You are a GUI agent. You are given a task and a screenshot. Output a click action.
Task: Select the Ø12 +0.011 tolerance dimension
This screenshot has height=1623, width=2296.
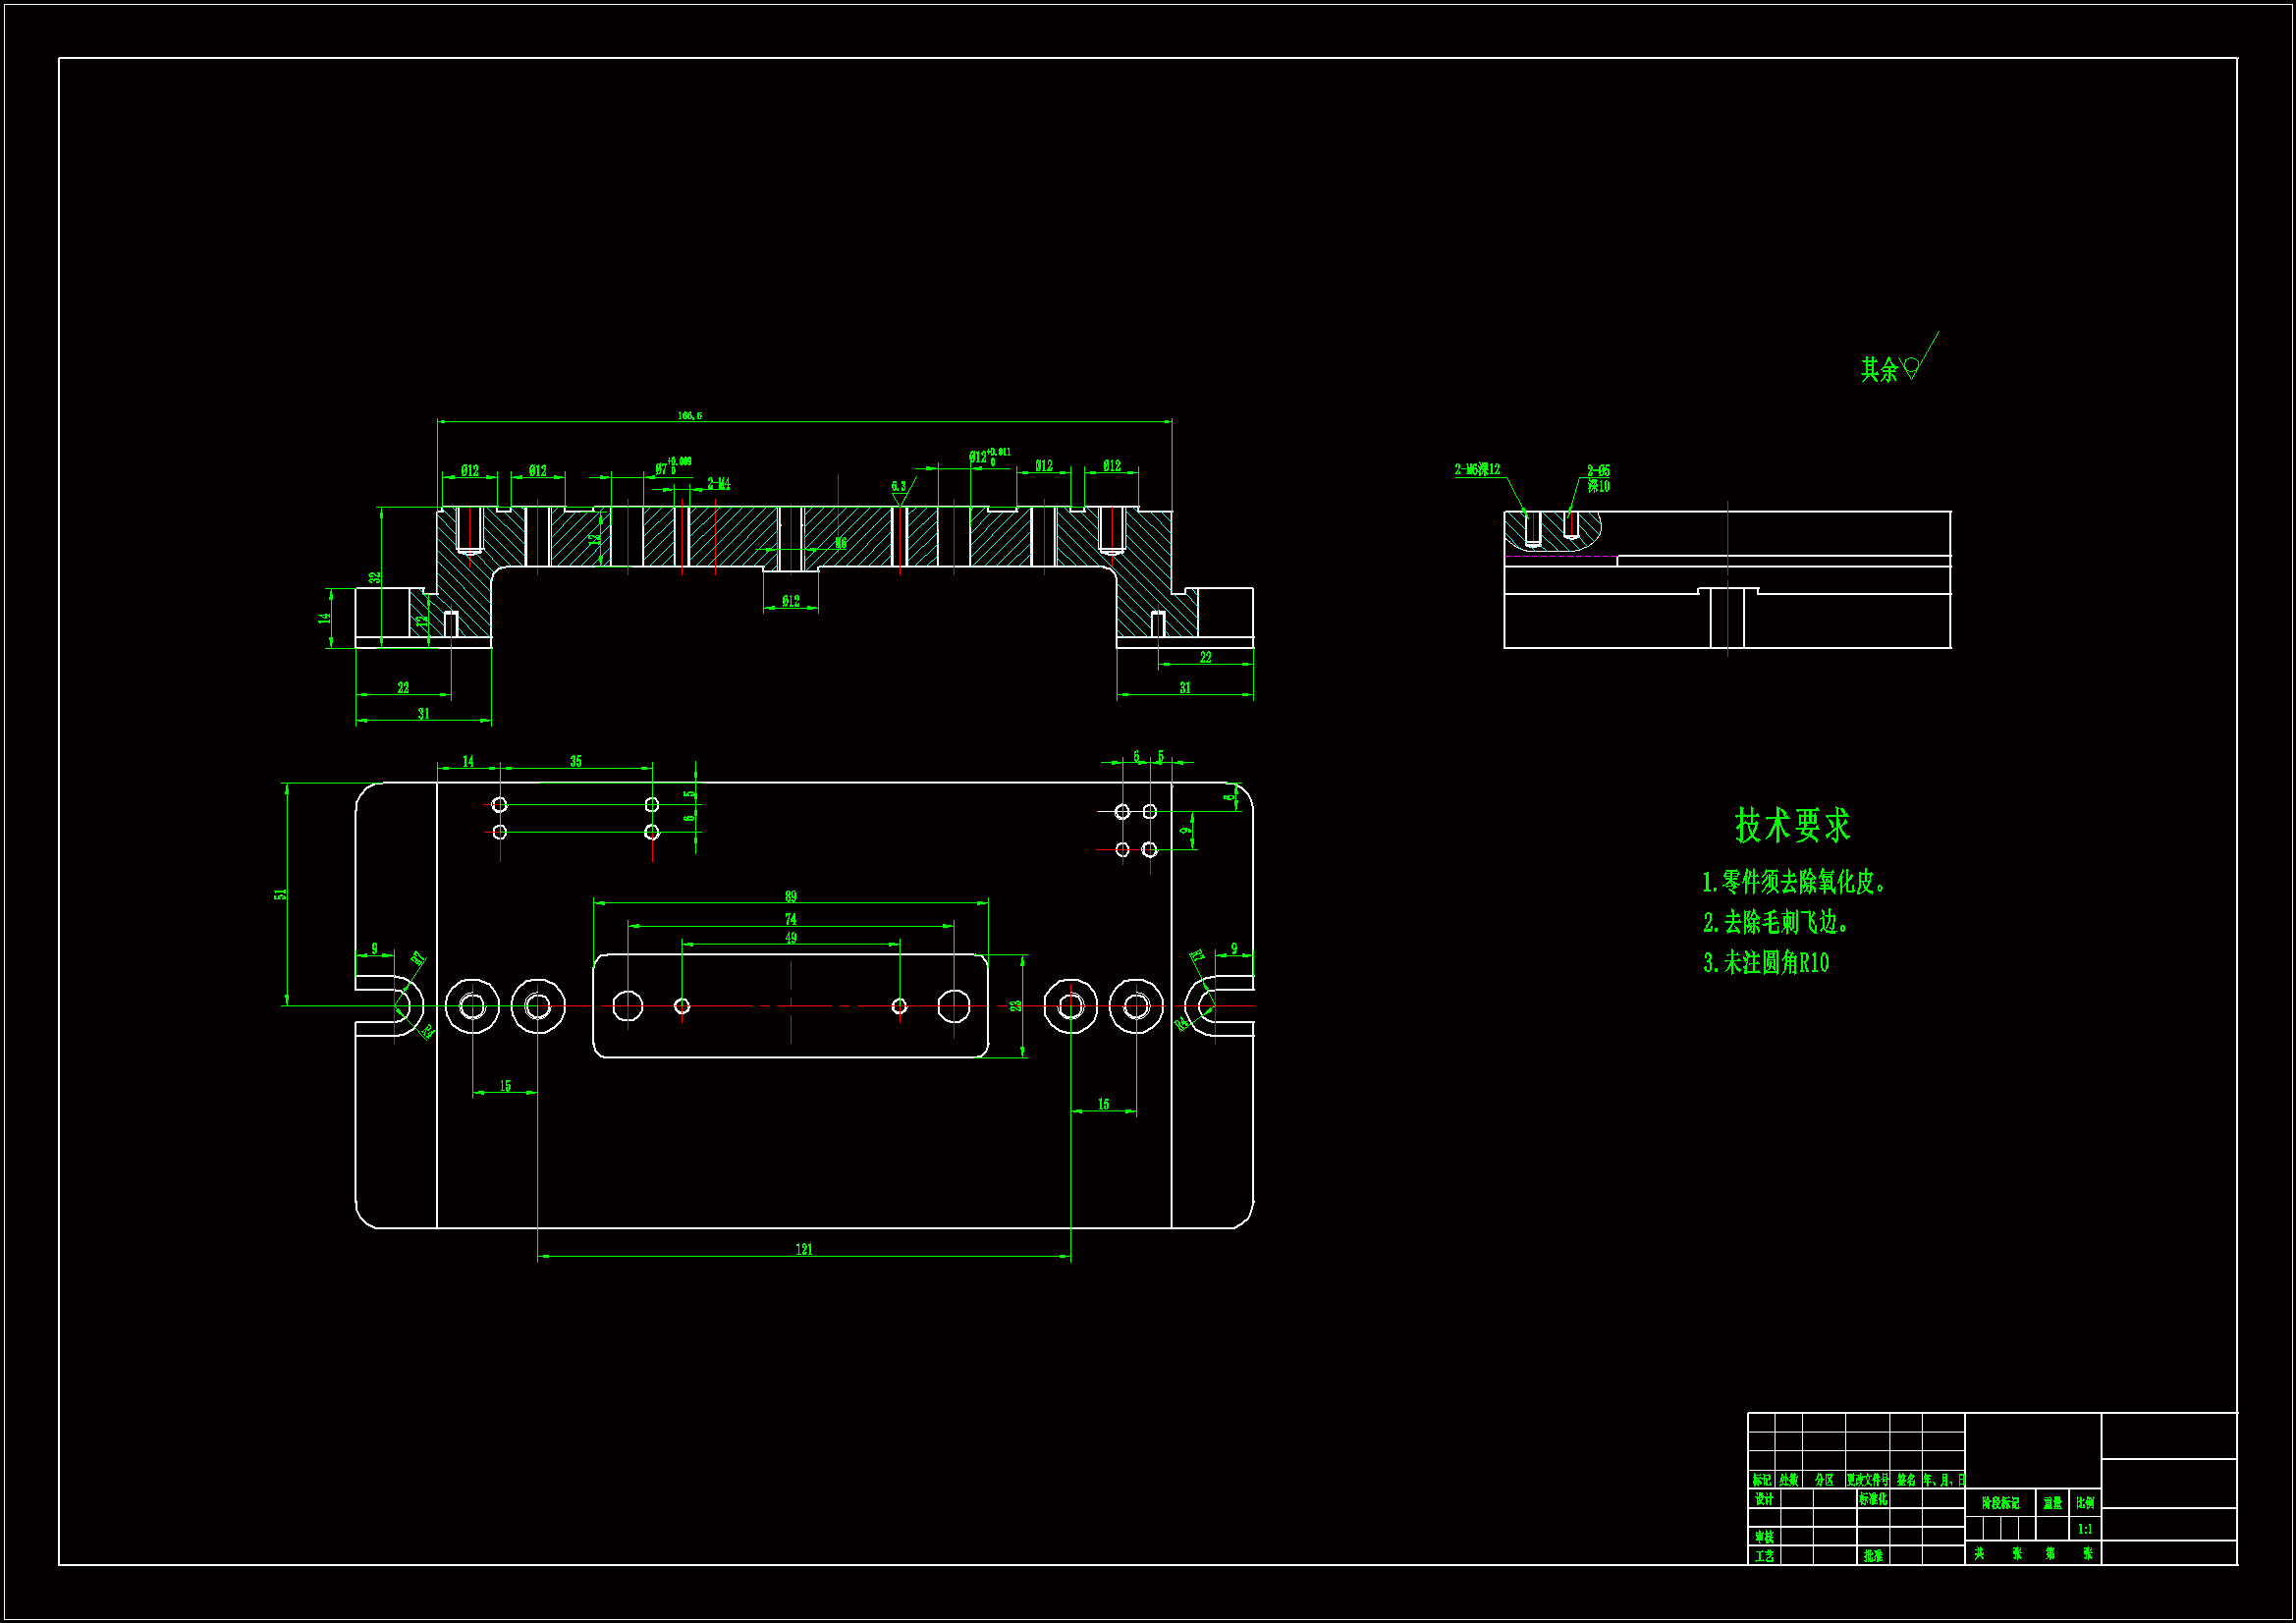point(989,457)
